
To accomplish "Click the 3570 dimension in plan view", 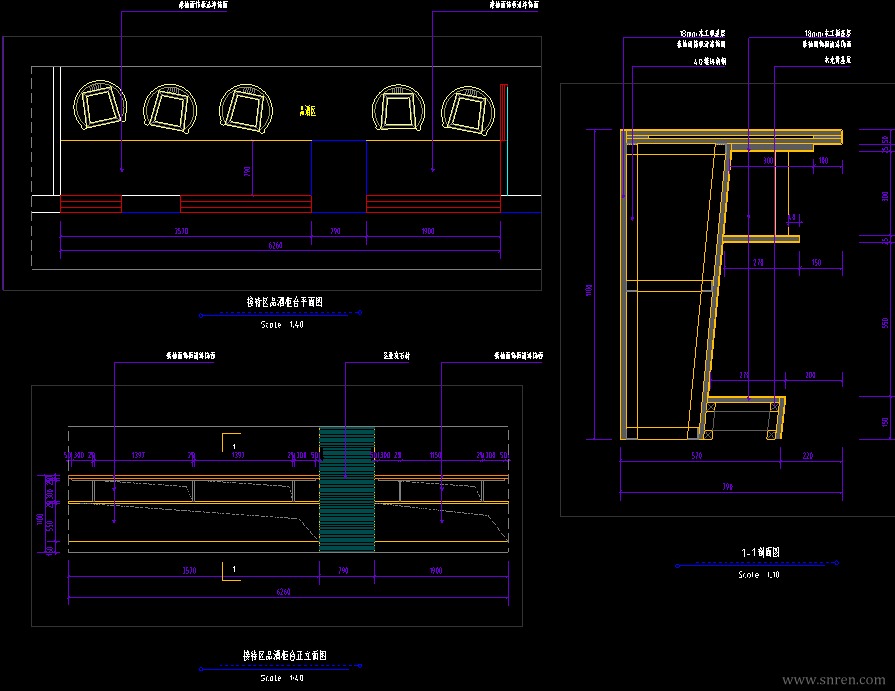I will (182, 231).
